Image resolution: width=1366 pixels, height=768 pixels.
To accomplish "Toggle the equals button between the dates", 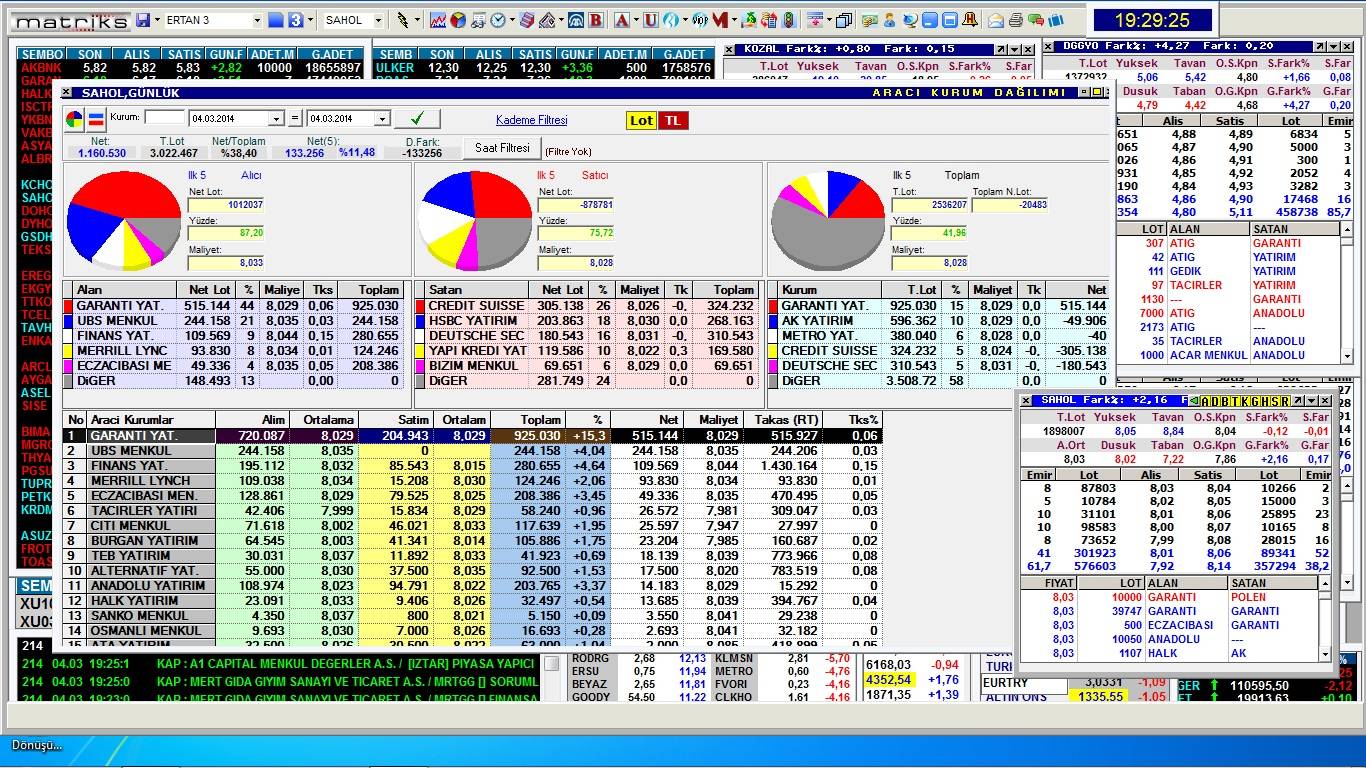I will 295,119.
